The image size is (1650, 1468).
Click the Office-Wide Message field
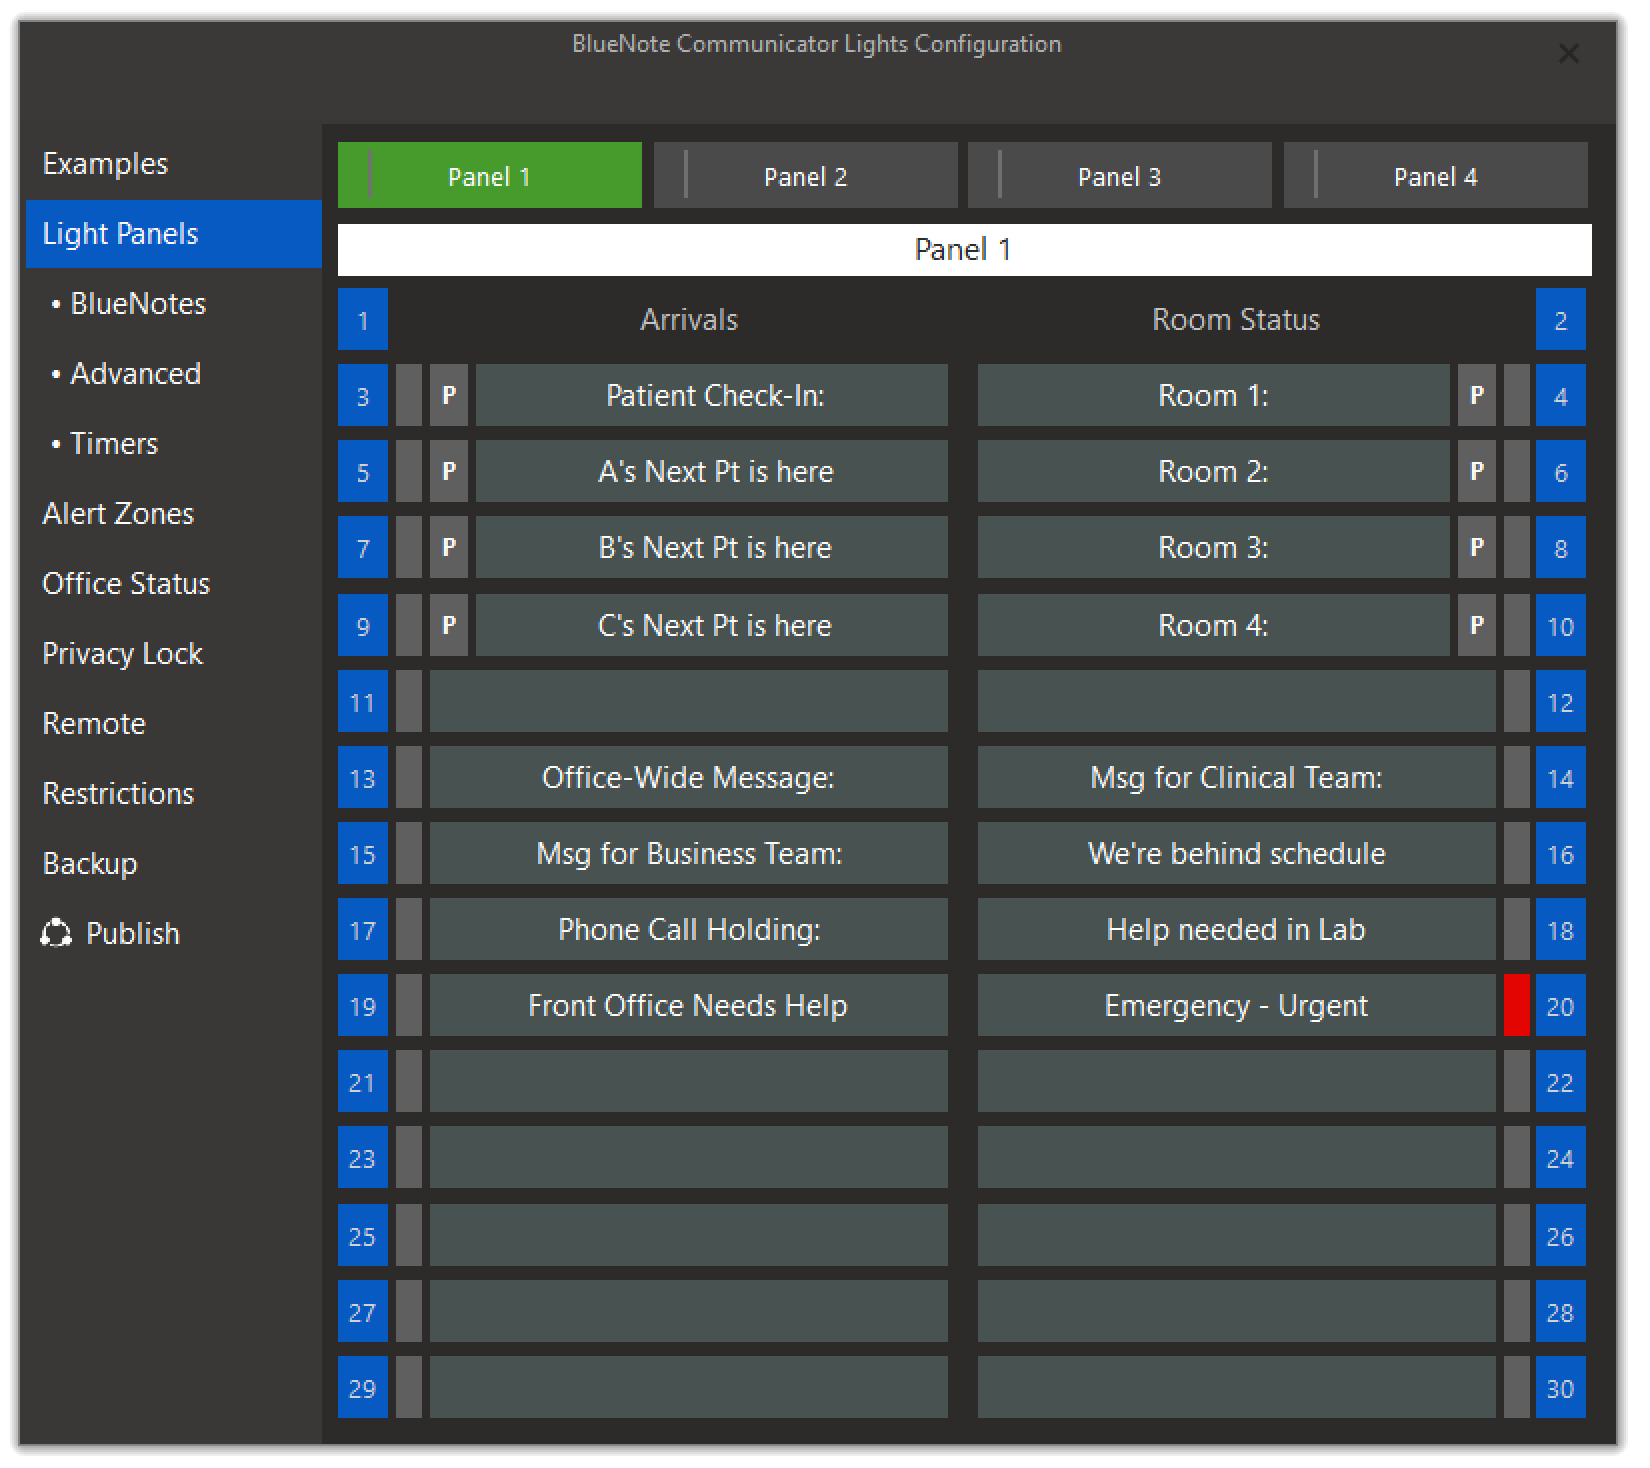(x=689, y=777)
